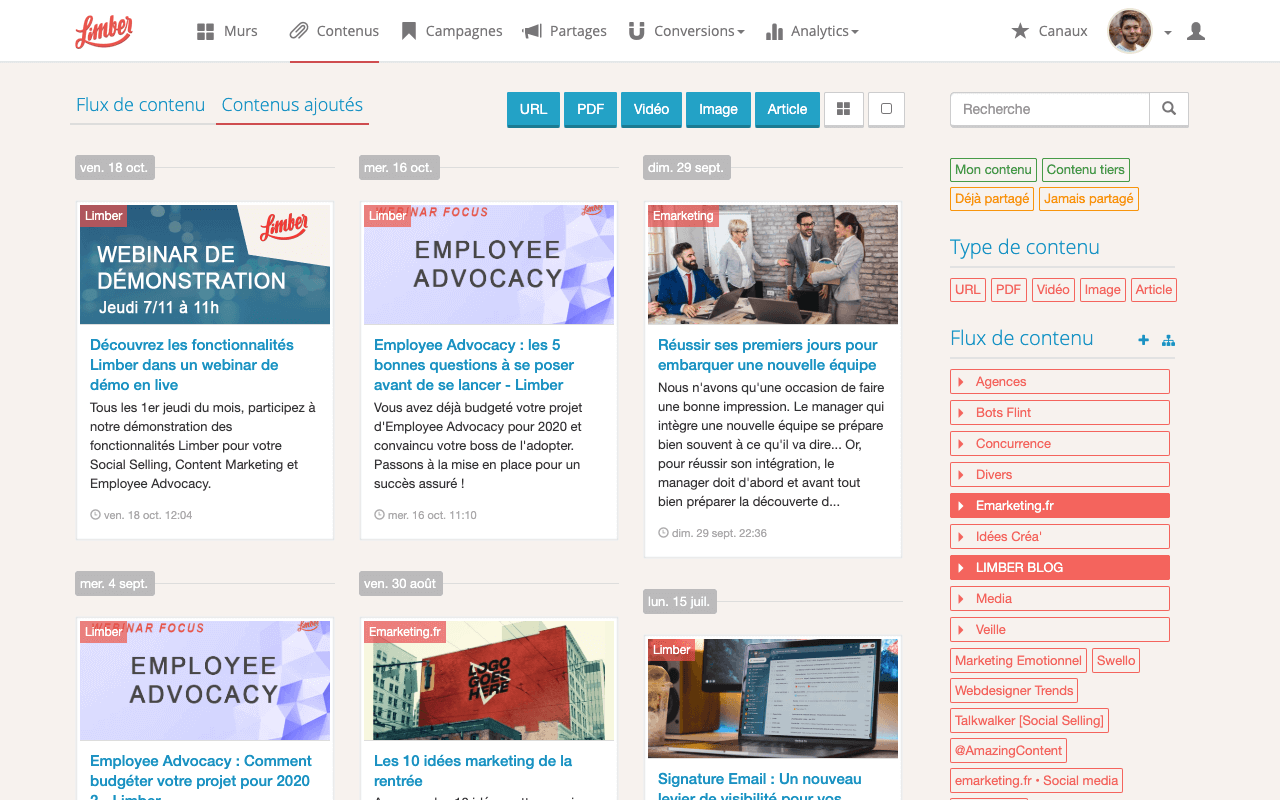Add content with URL button
Viewport: 1280px width, 800px height.
pos(533,109)
